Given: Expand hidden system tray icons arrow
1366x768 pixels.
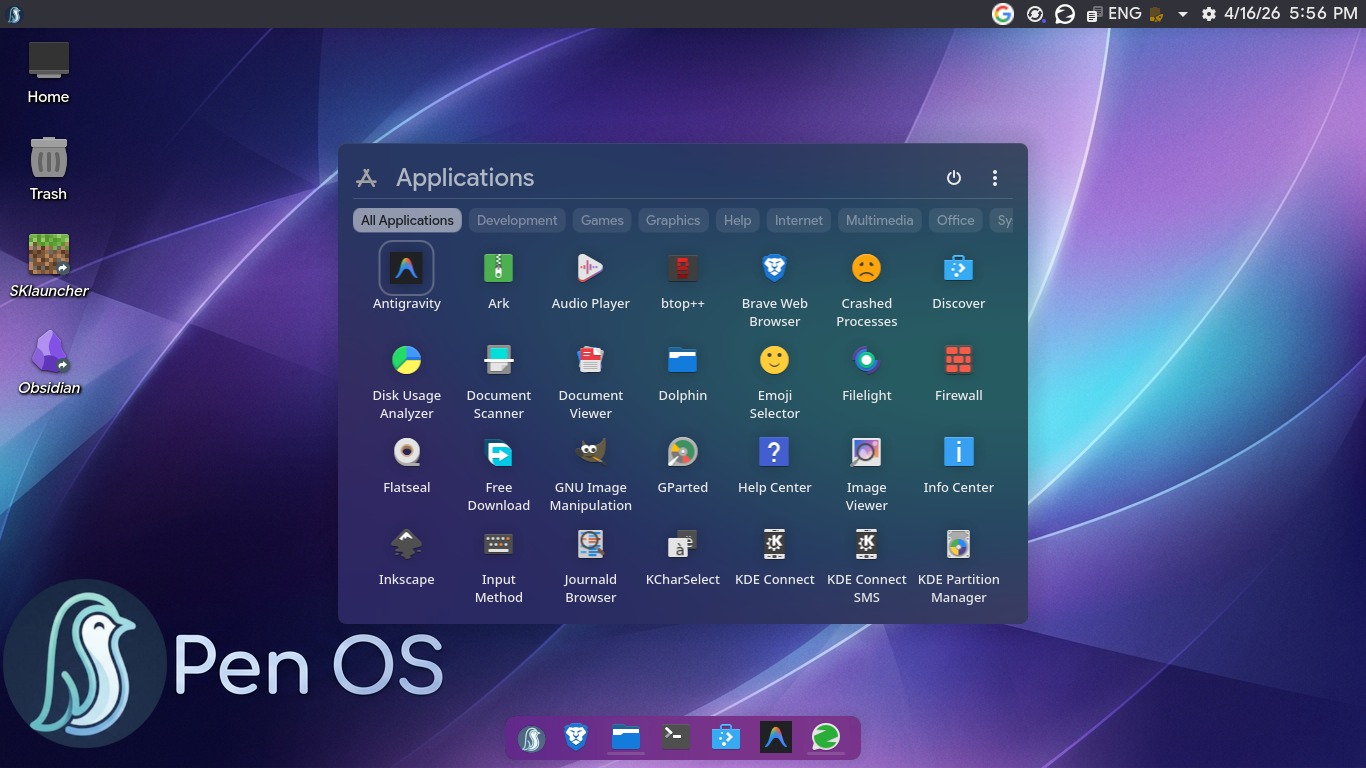Looking at the screenshot, I should 1183,14.
